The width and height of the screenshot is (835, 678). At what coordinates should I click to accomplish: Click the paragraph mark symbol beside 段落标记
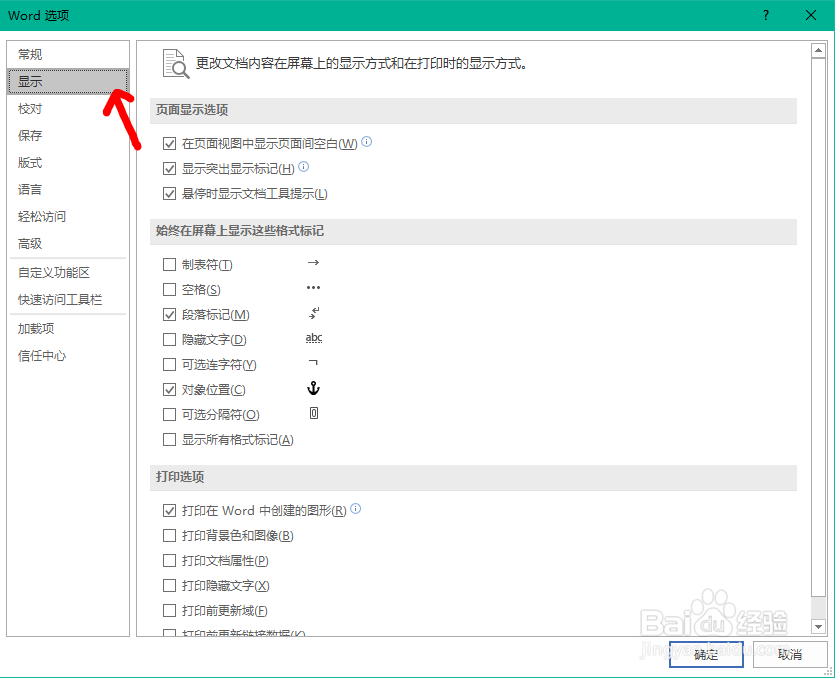[314, 313]
